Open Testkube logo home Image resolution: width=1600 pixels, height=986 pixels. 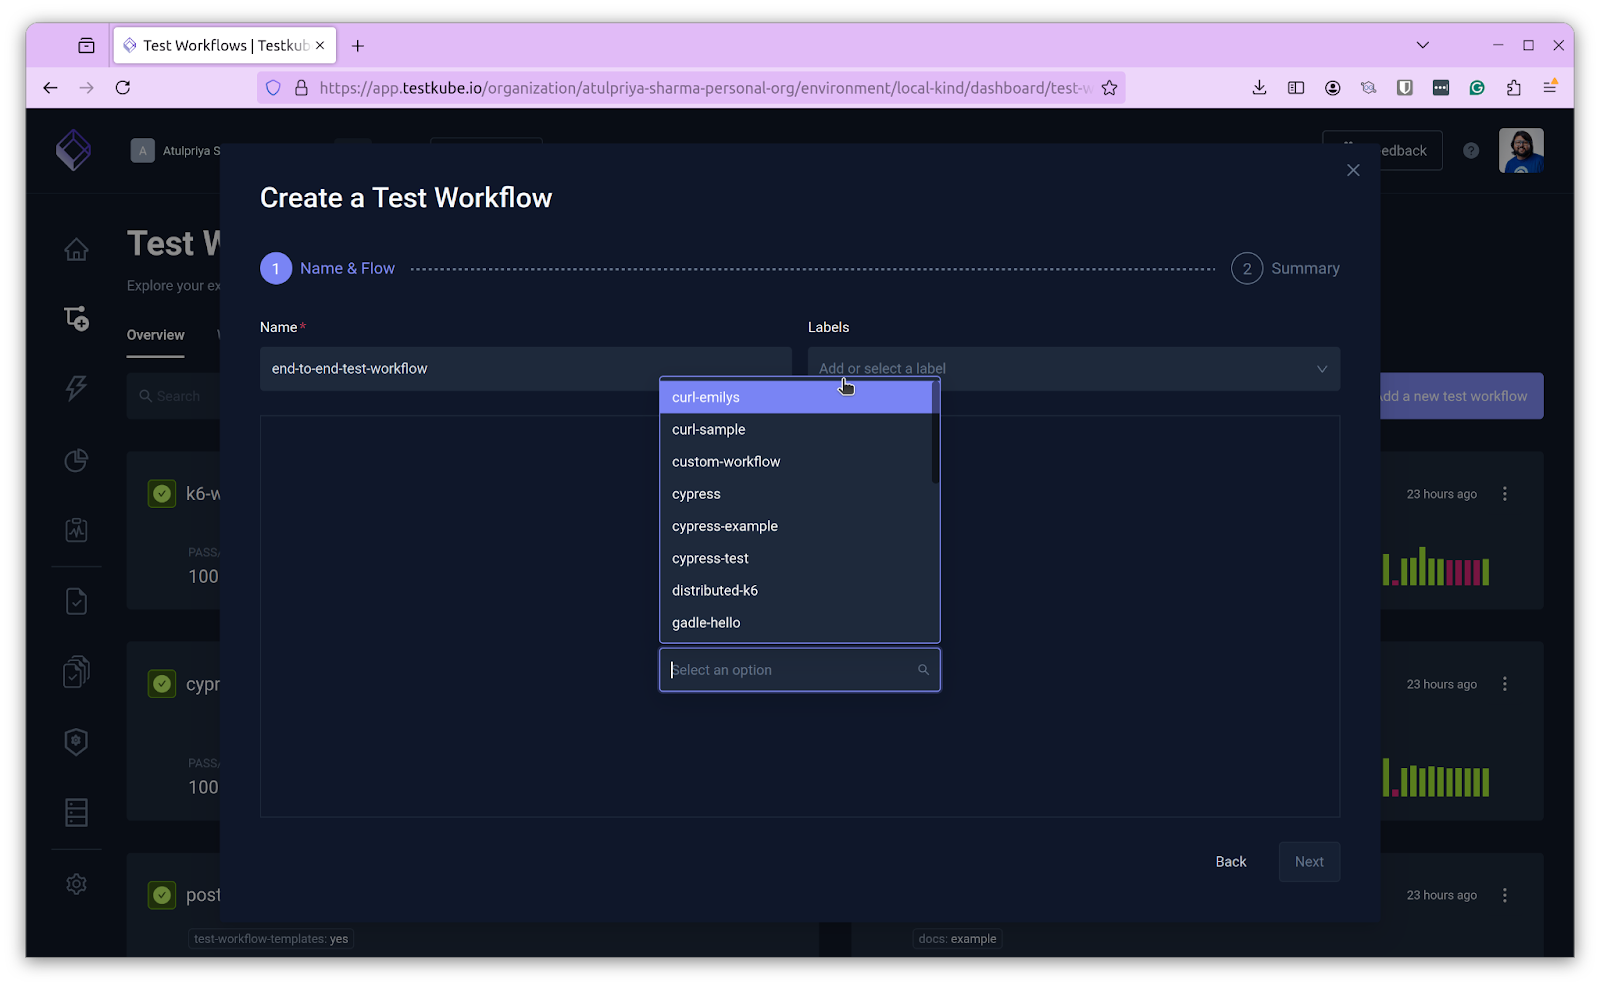(73, 151)
